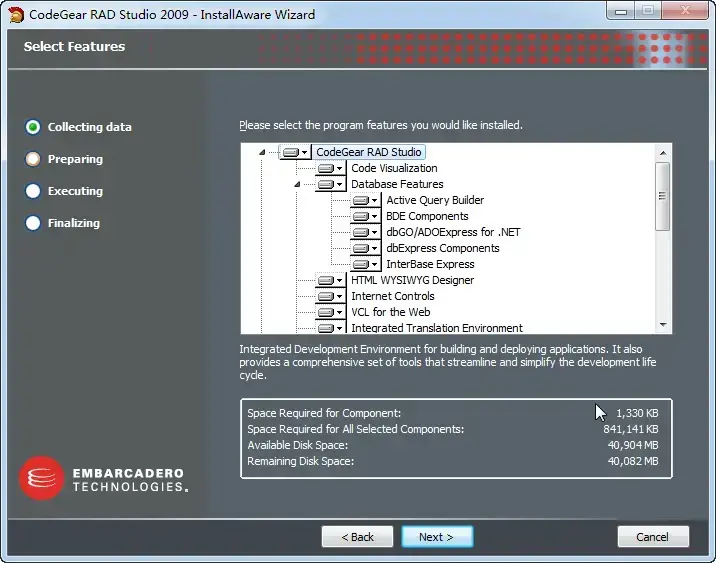This screenshot has width=716, height=563.
Task: Open BDE Components install state icon
Action: 365,216
